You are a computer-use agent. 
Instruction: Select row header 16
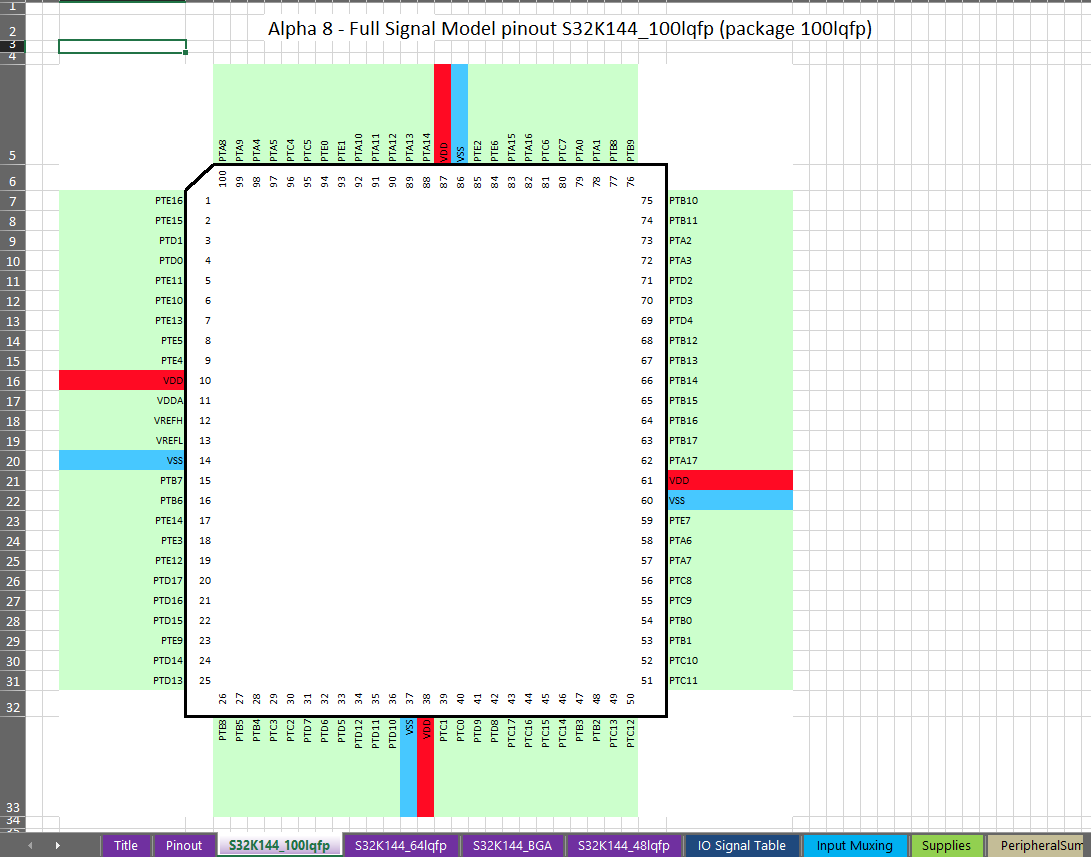click(12, 380)
